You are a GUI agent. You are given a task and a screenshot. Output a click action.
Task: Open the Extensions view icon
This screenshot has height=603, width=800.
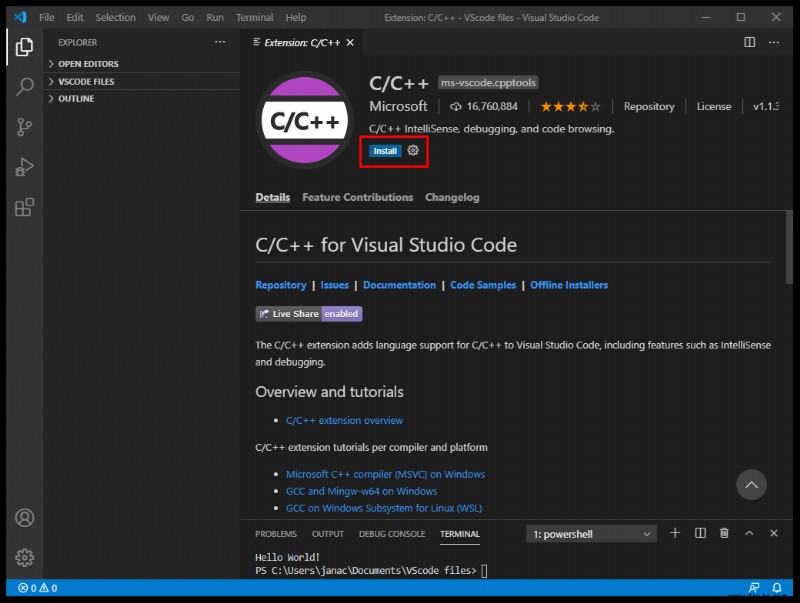tap(24, 207)
